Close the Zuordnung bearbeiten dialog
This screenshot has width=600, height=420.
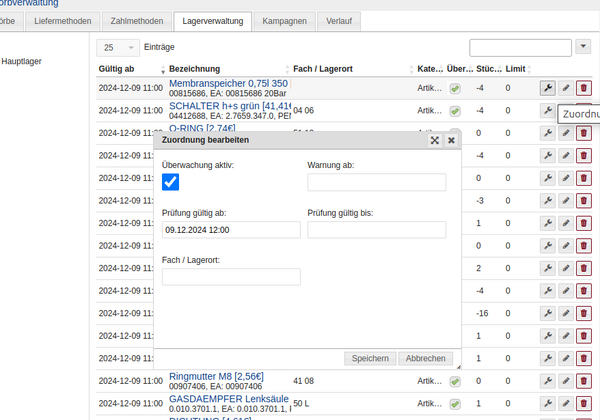pyautogui.click(x=451, y=141)
